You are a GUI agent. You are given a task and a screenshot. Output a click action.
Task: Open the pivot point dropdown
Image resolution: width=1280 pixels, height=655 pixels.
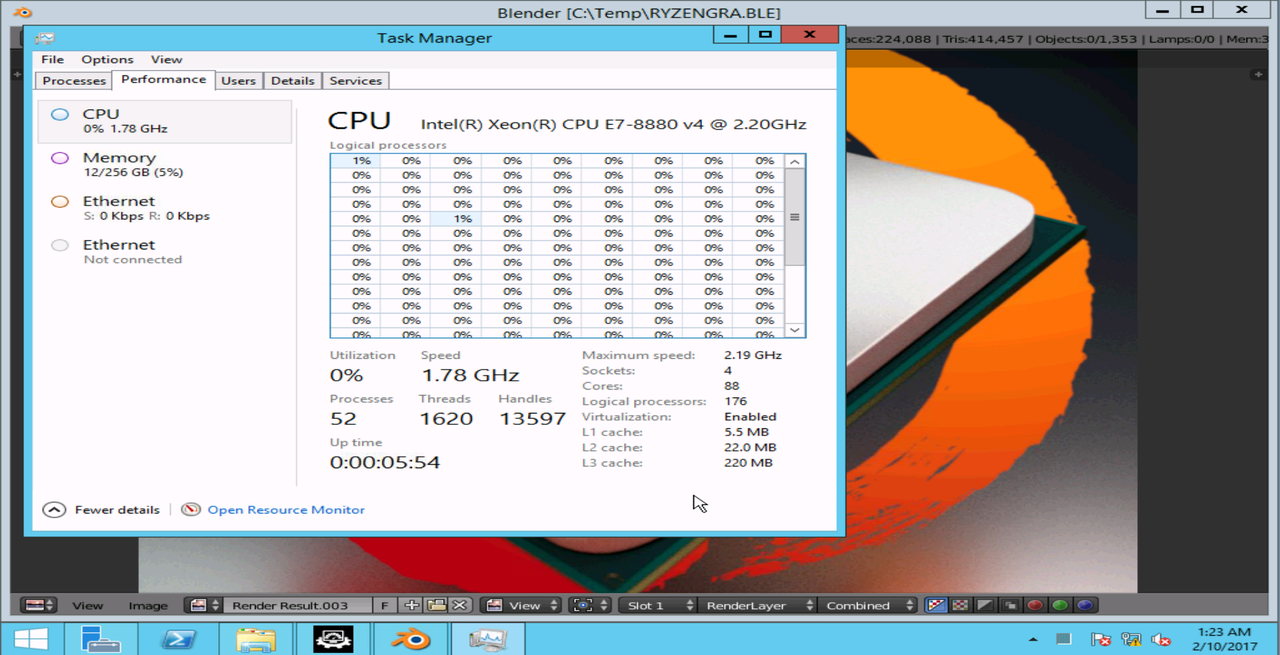pyautogui.click(x=591, y=605)
